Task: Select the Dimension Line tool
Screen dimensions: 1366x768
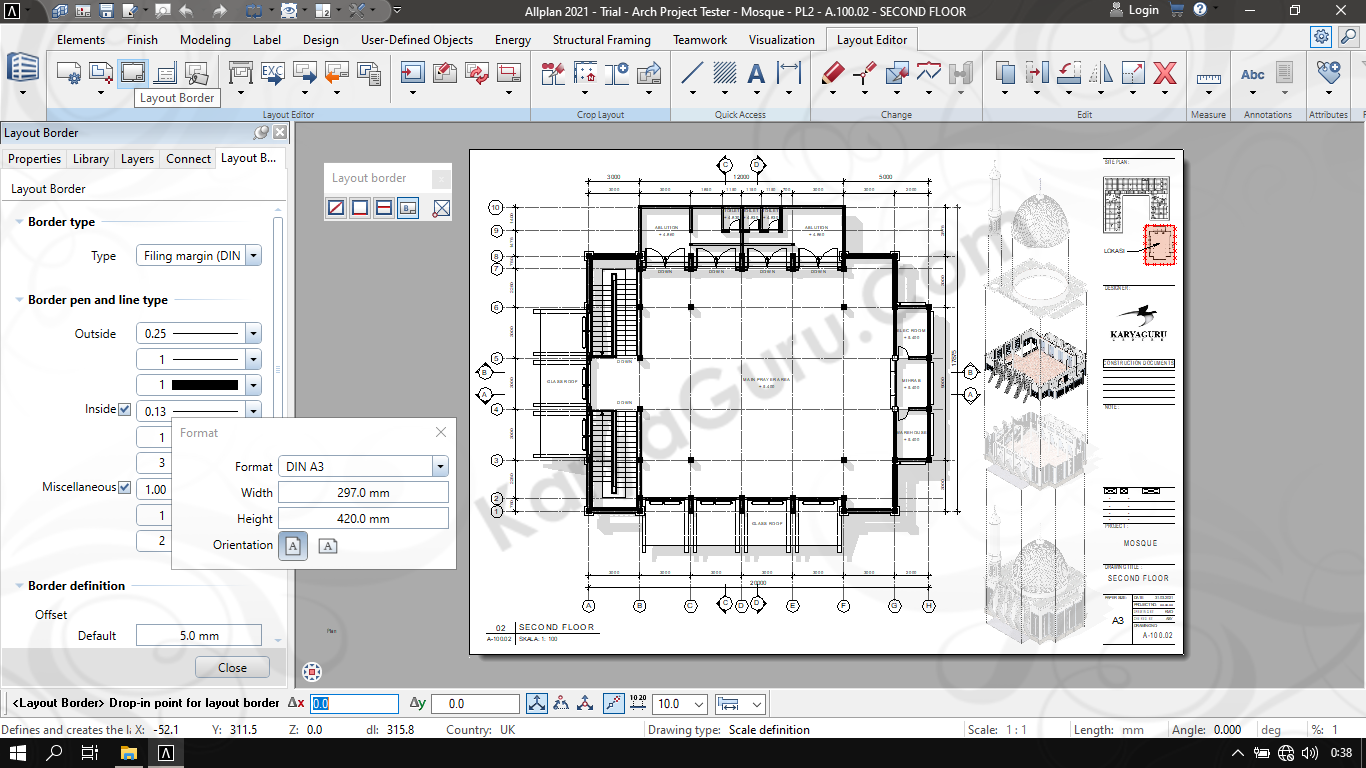Action: click(x=789, y=73)
